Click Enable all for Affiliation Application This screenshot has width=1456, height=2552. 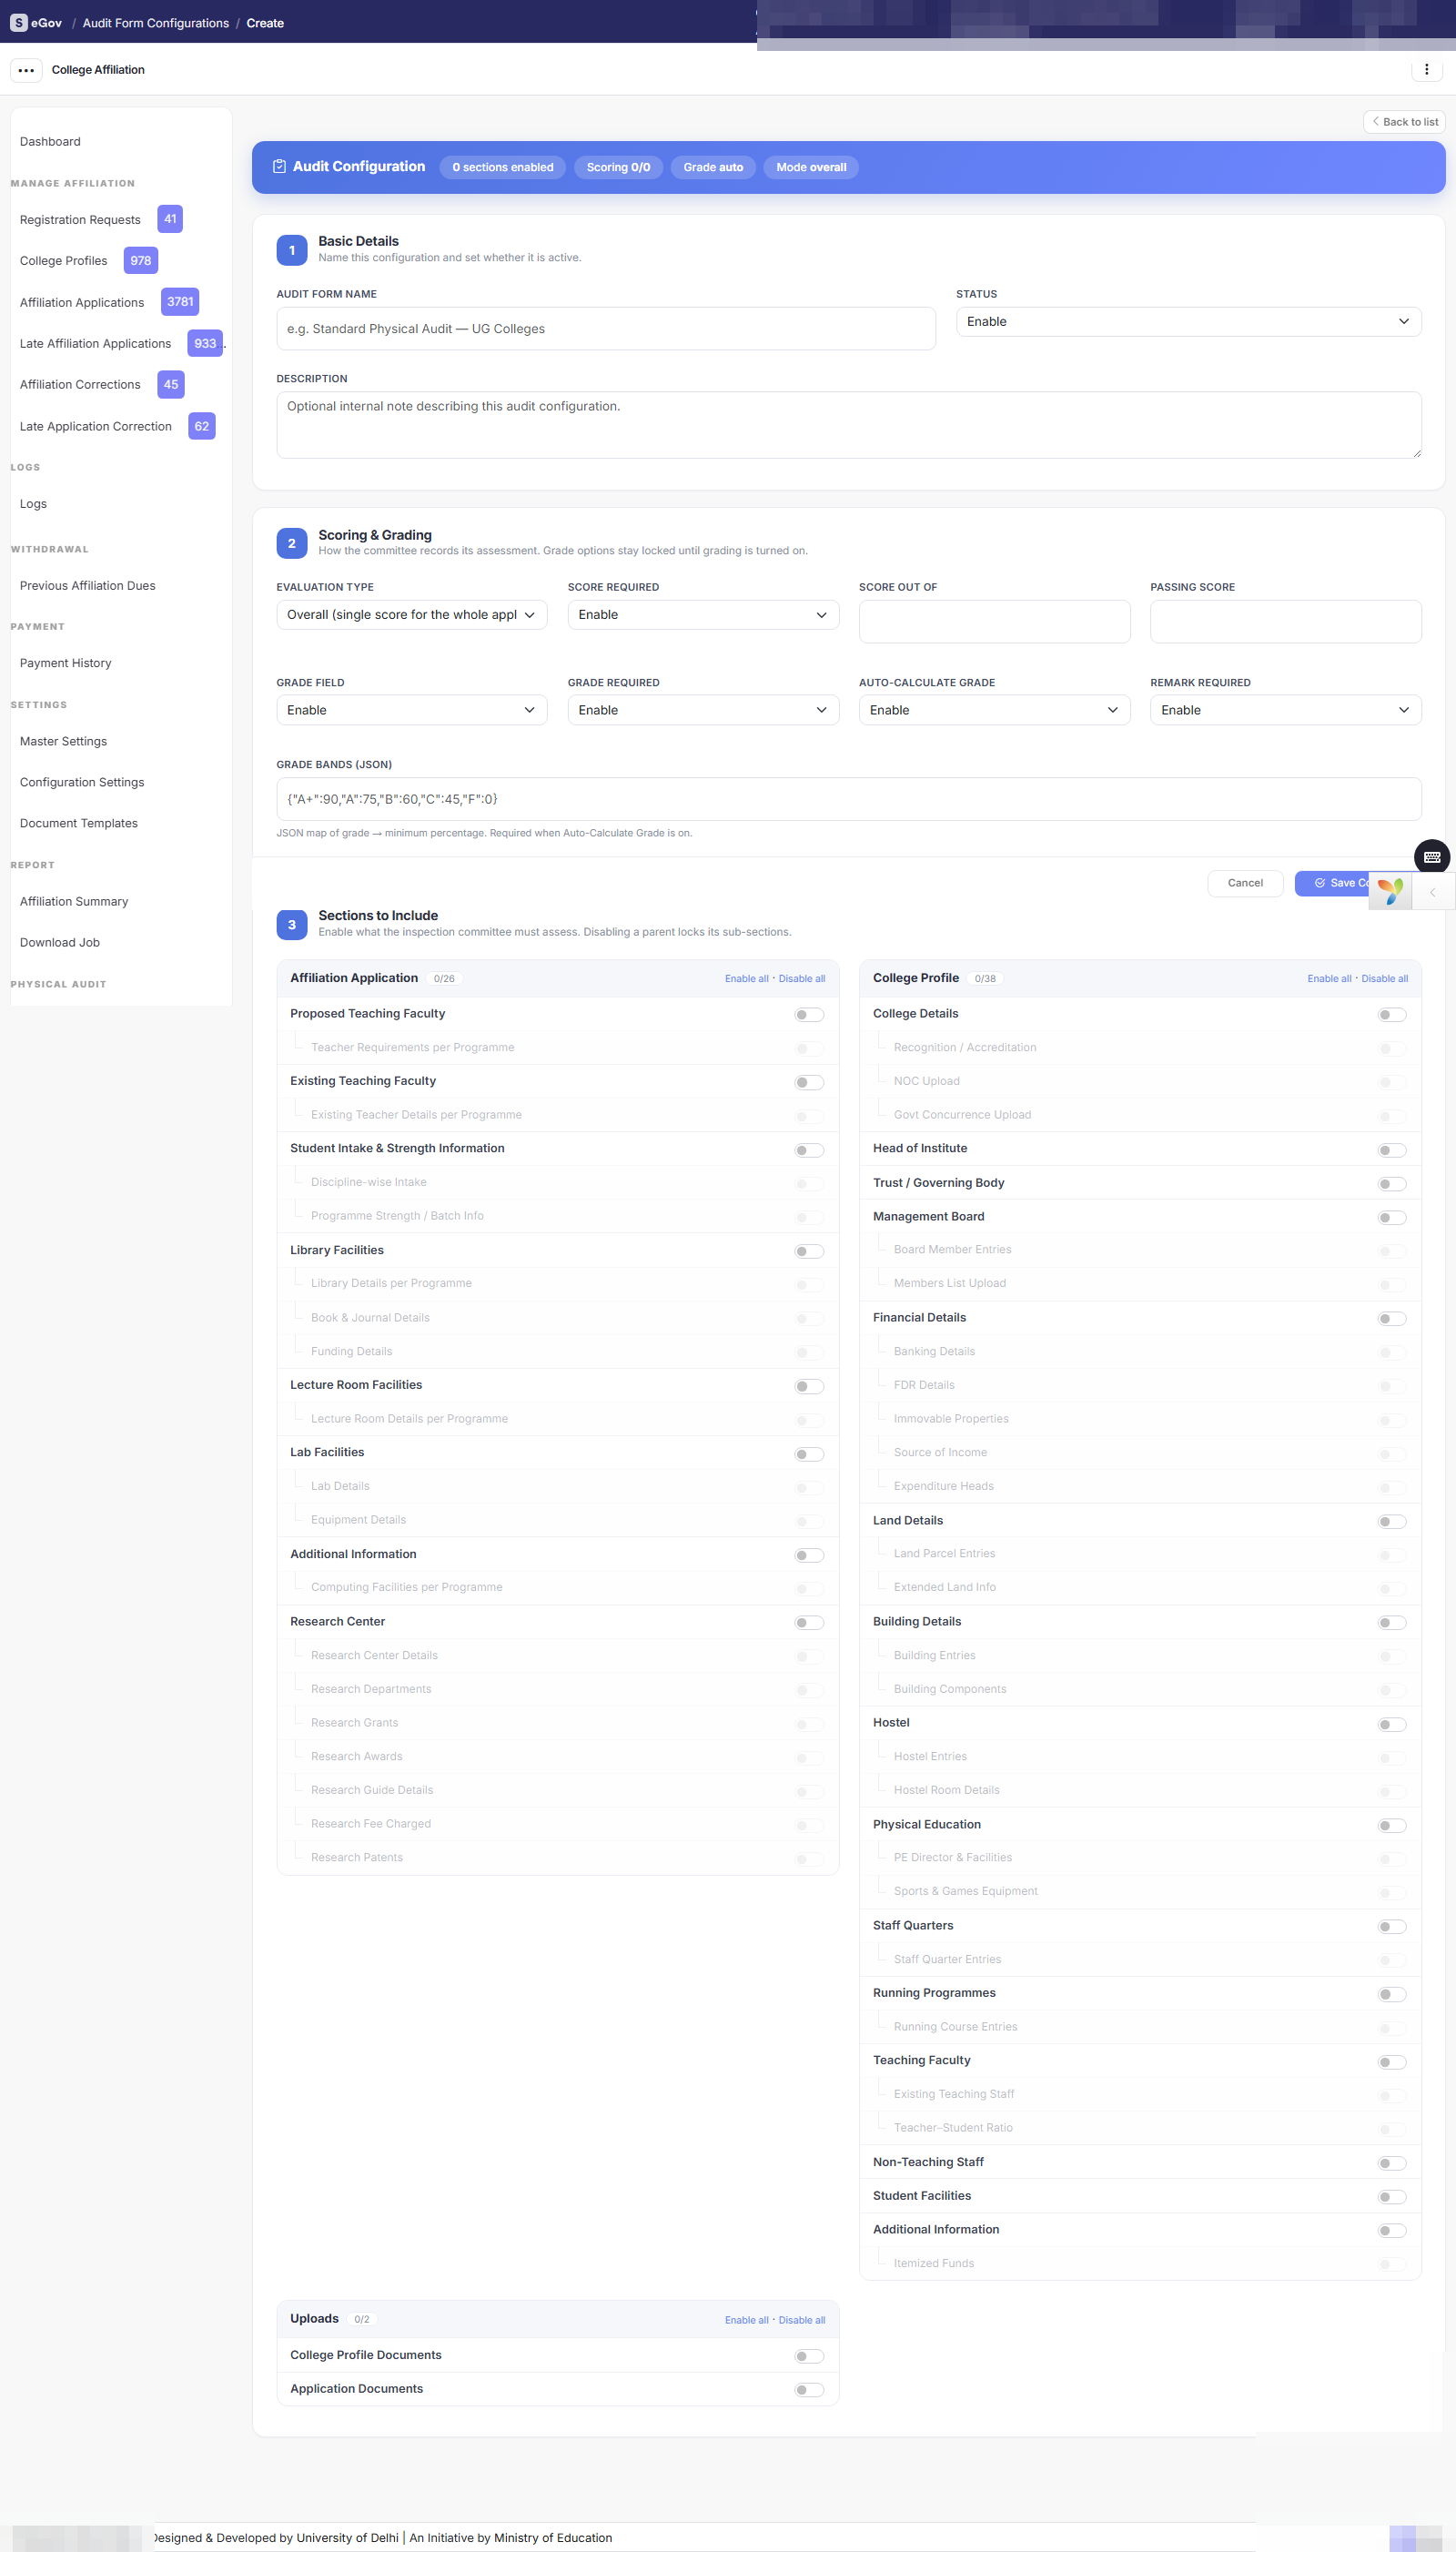746,979
